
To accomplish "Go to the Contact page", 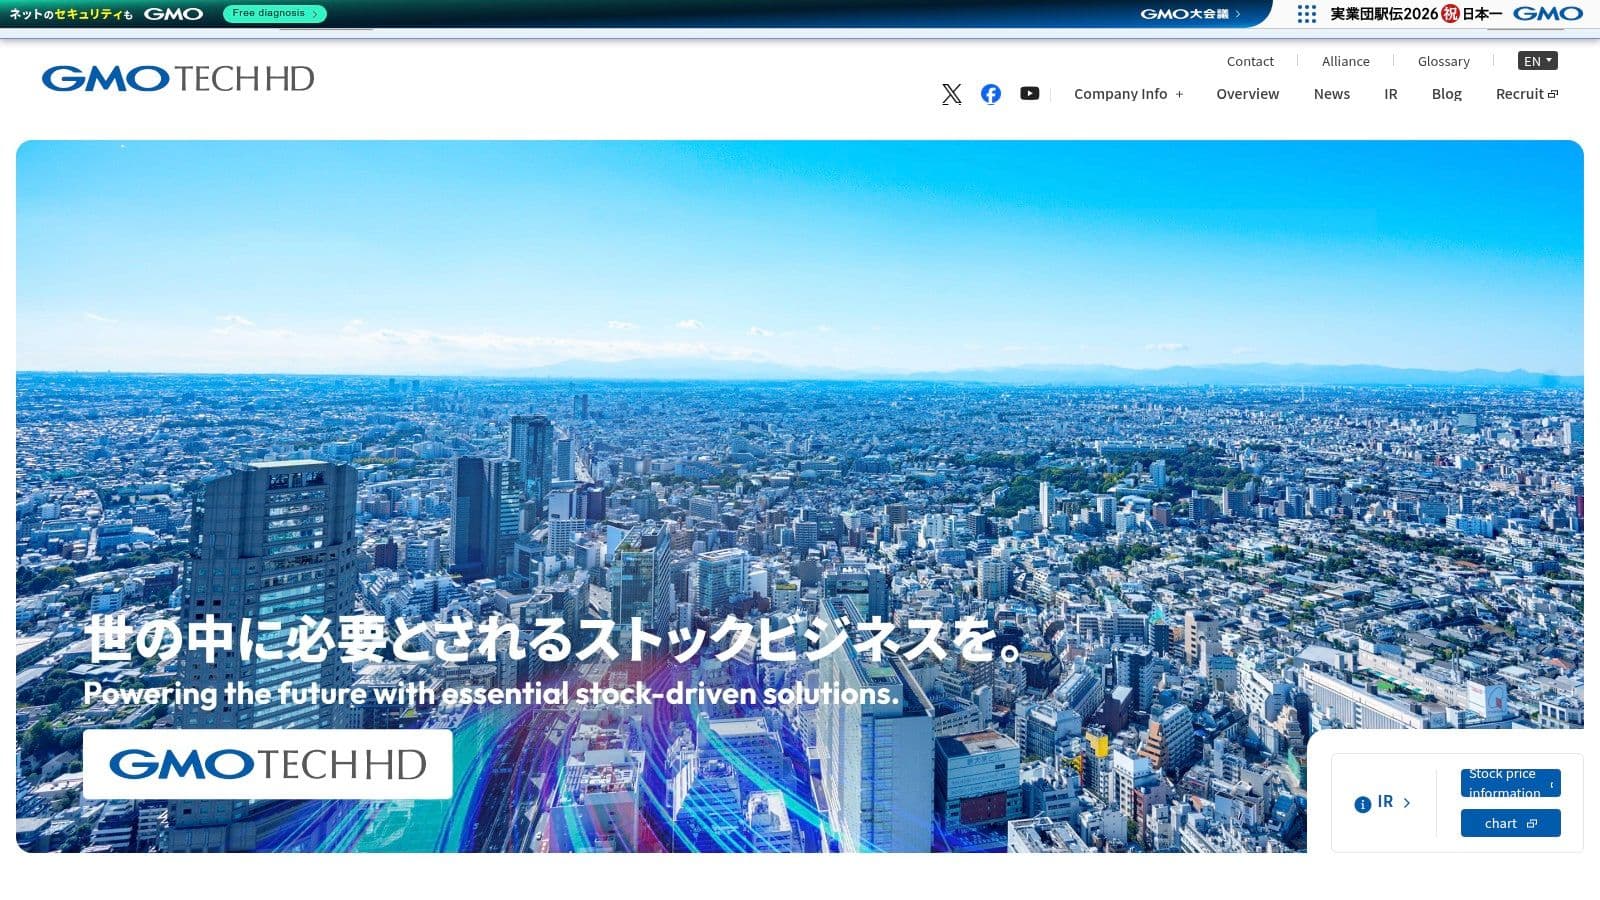I will point(1250,61).
